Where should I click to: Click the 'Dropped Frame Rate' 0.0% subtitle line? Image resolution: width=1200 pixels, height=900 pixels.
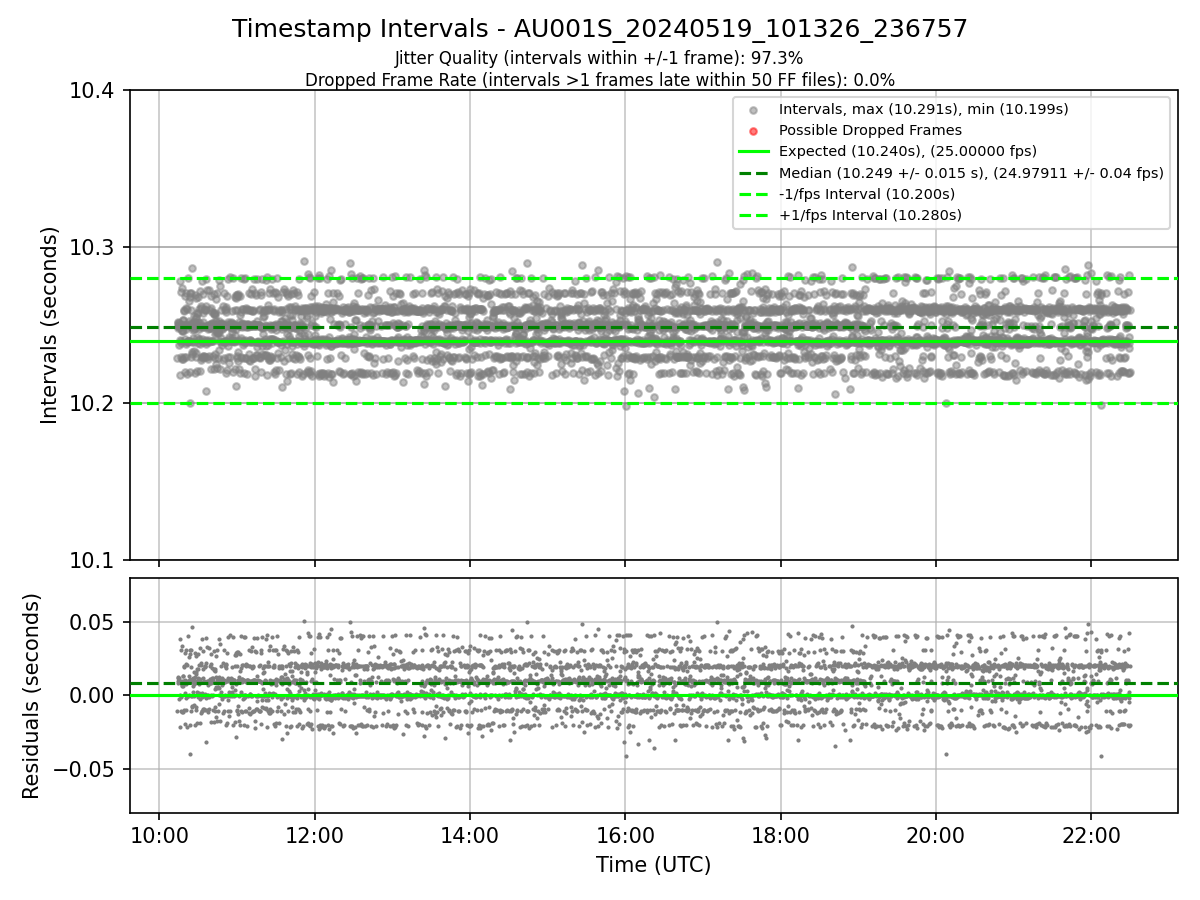click(600, 79)
